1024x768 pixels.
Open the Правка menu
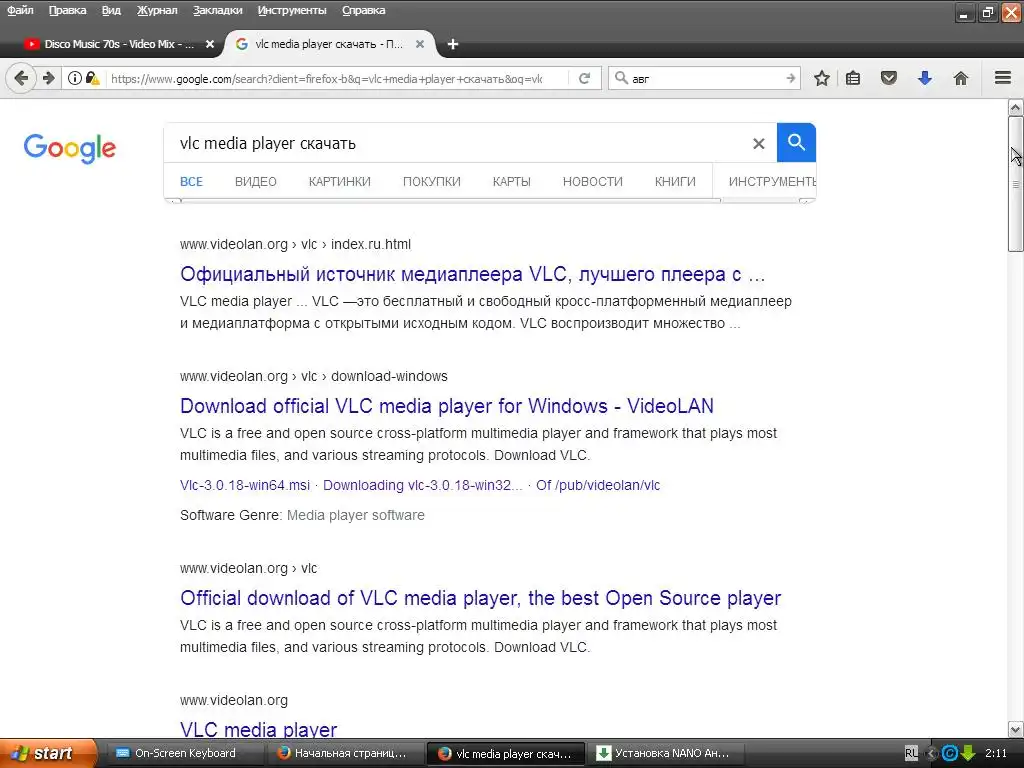pos(67,10)
